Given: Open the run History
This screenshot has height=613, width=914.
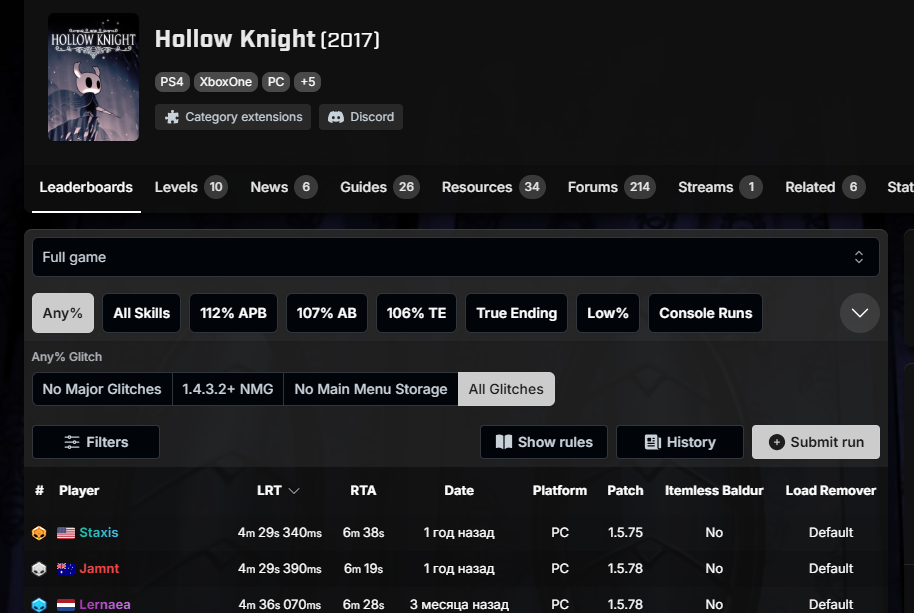Looking at the screenshot, I should pyautogui.click(x=680, y=442).
